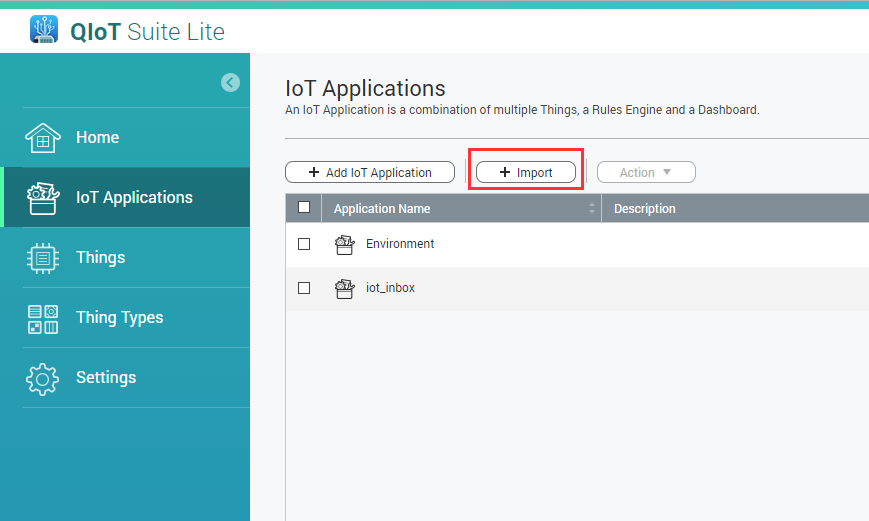Open the Home menu item
The image size is (869, 521).
[x=125, y=137]
